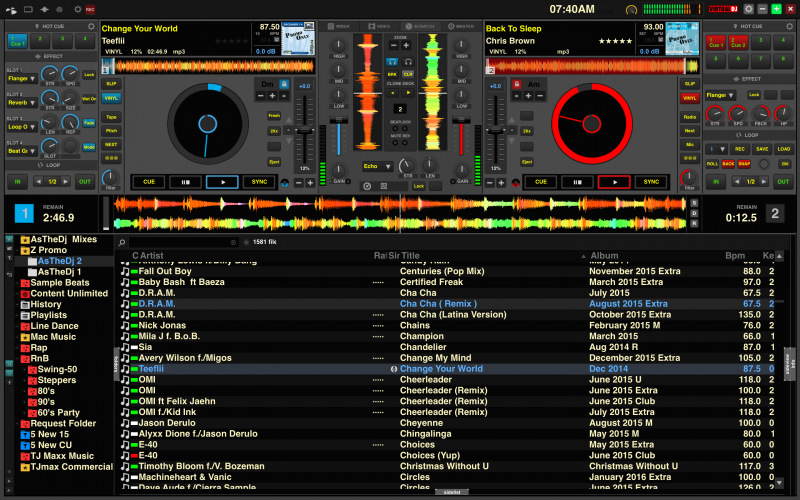Toggle right deck SNAP loop button
This screenshot has height=500, width=800.
coord(744,164)
